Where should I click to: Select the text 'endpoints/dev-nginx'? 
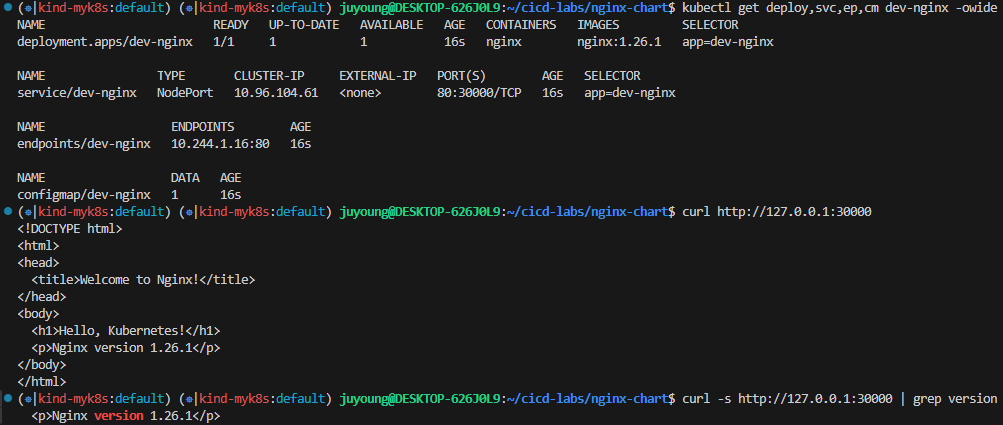(x=84, y=144)
